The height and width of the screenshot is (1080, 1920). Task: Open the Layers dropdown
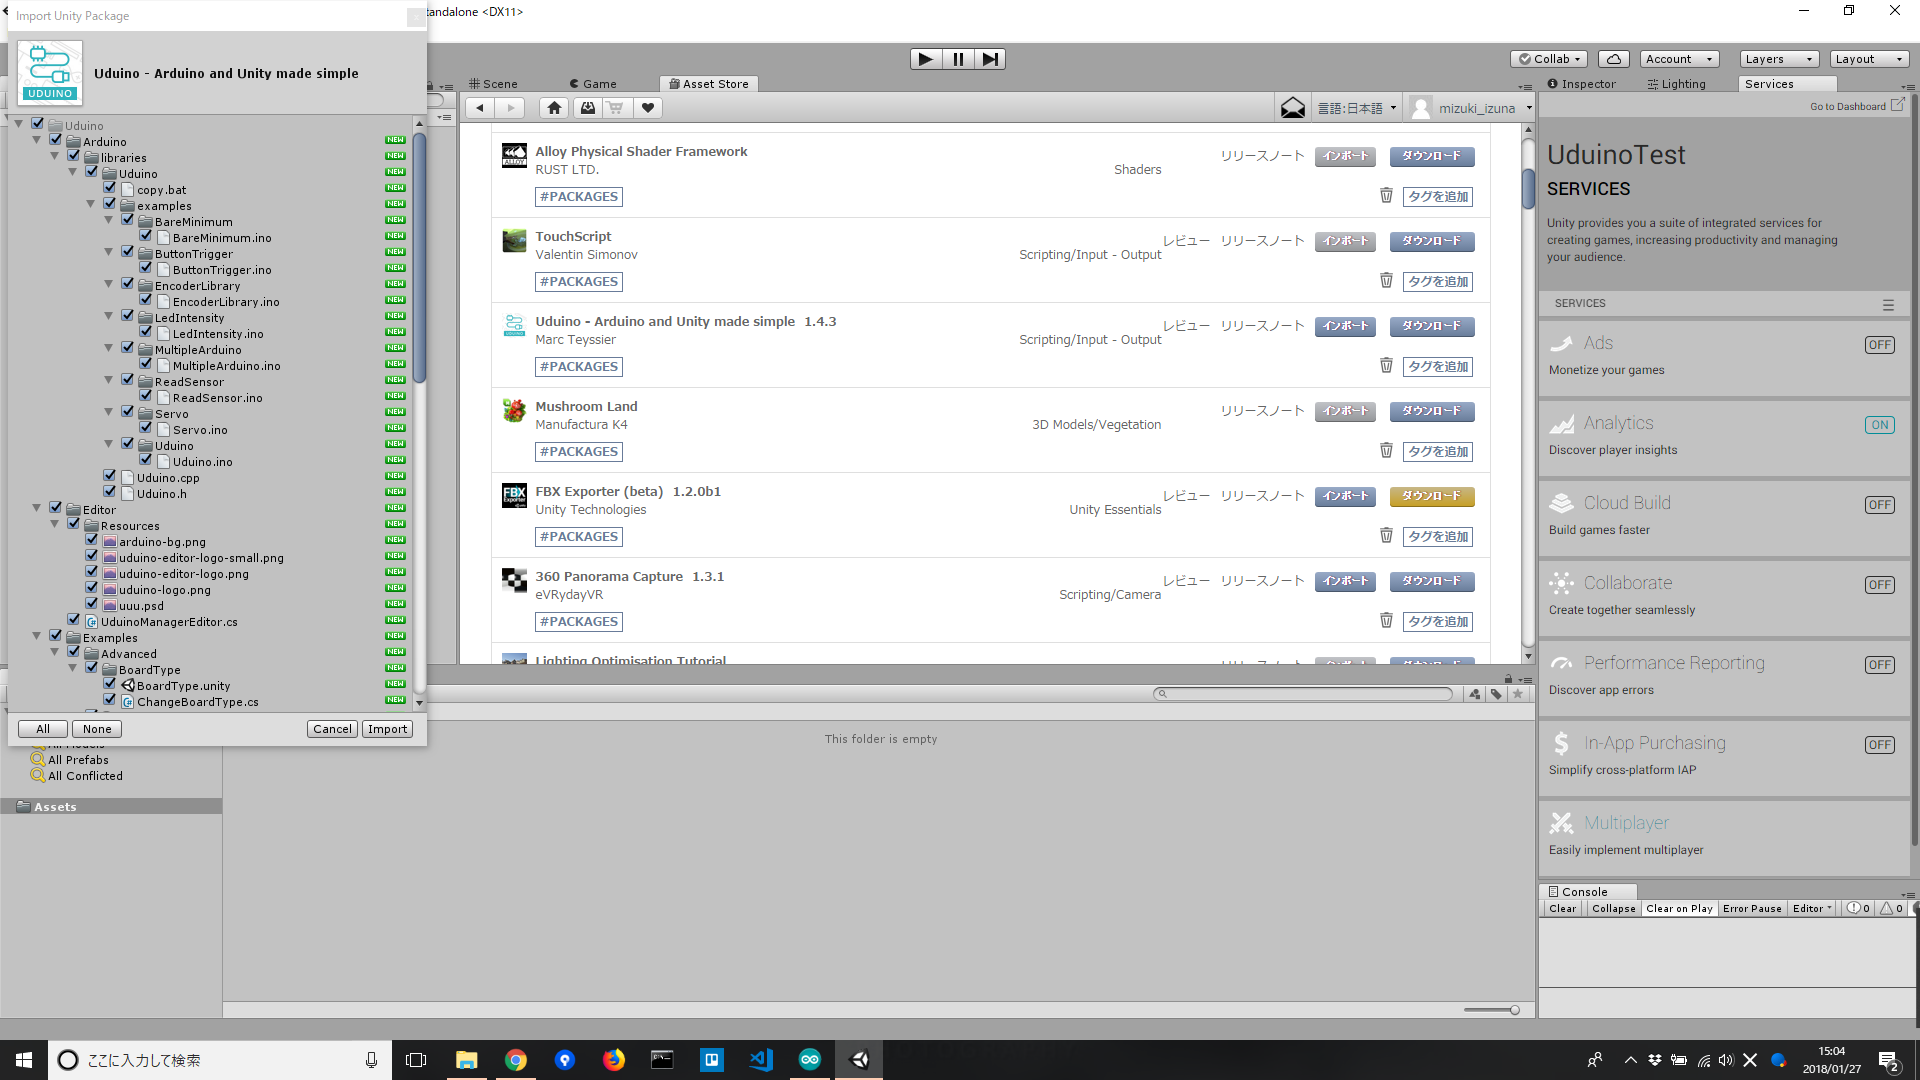(x=1778, y=59)
